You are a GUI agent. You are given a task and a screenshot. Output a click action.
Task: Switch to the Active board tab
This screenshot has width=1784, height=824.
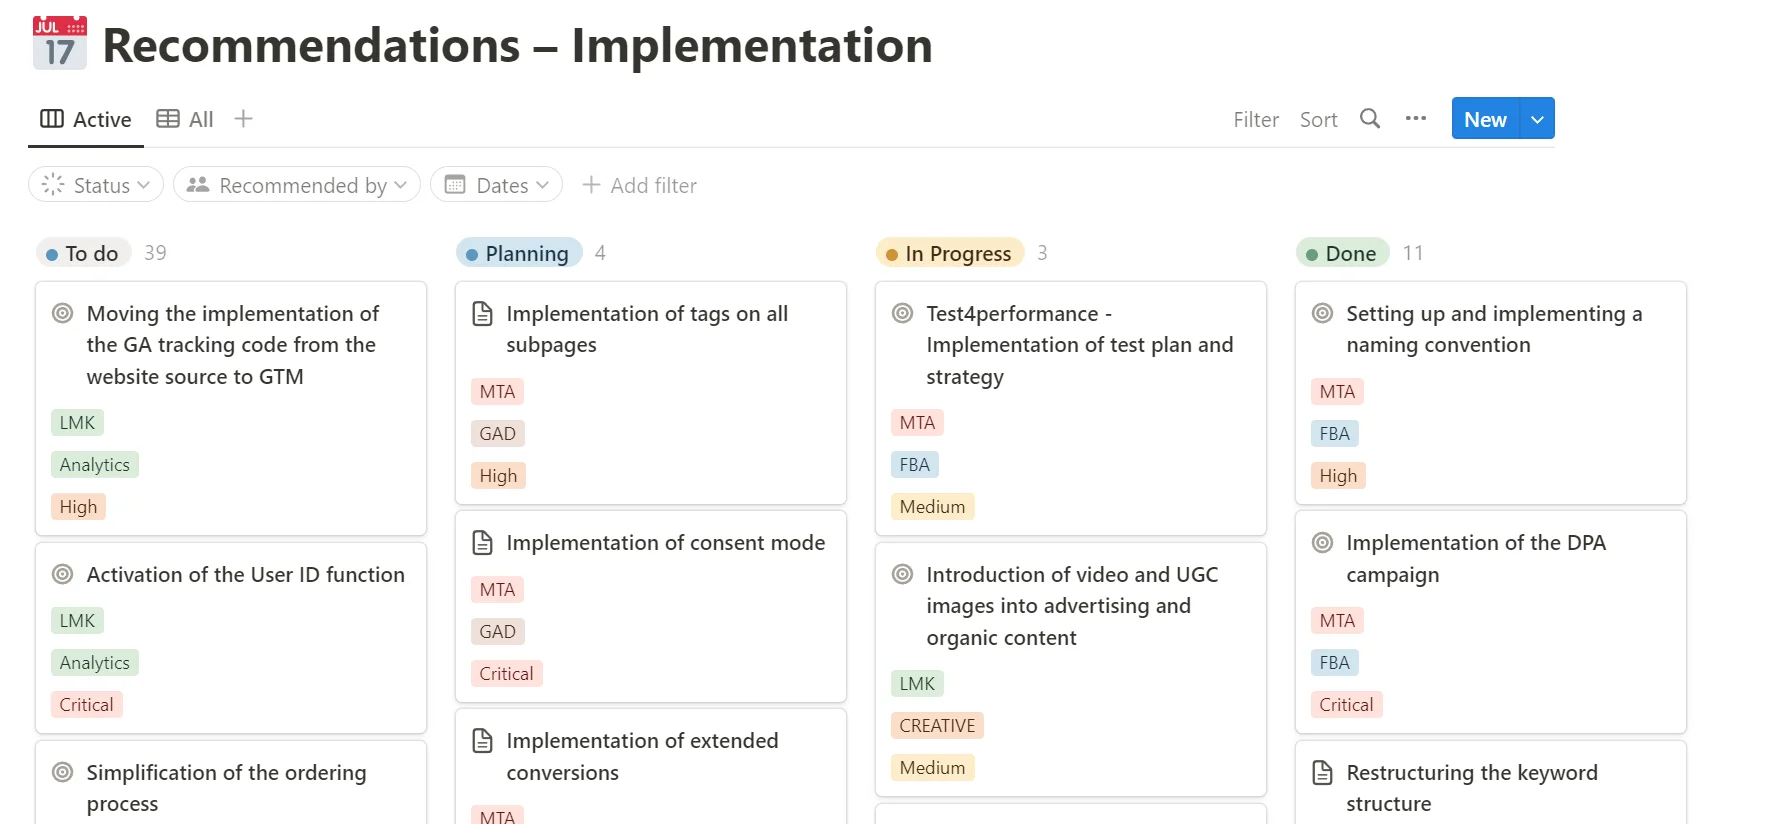86,119
